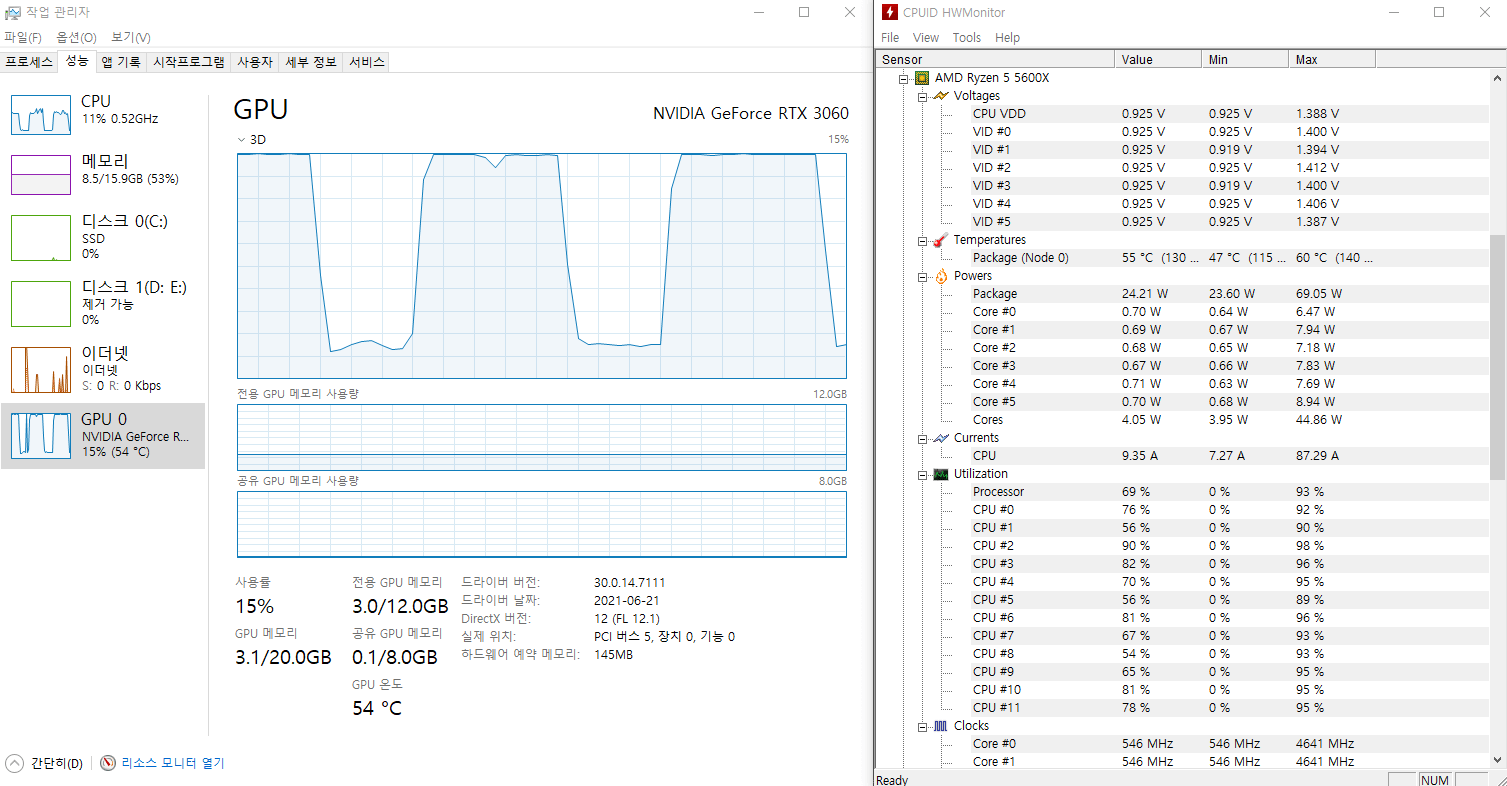Open the Tools menu in HWMonitor
The image size is (1507, 786).
[x=967, y=37]
